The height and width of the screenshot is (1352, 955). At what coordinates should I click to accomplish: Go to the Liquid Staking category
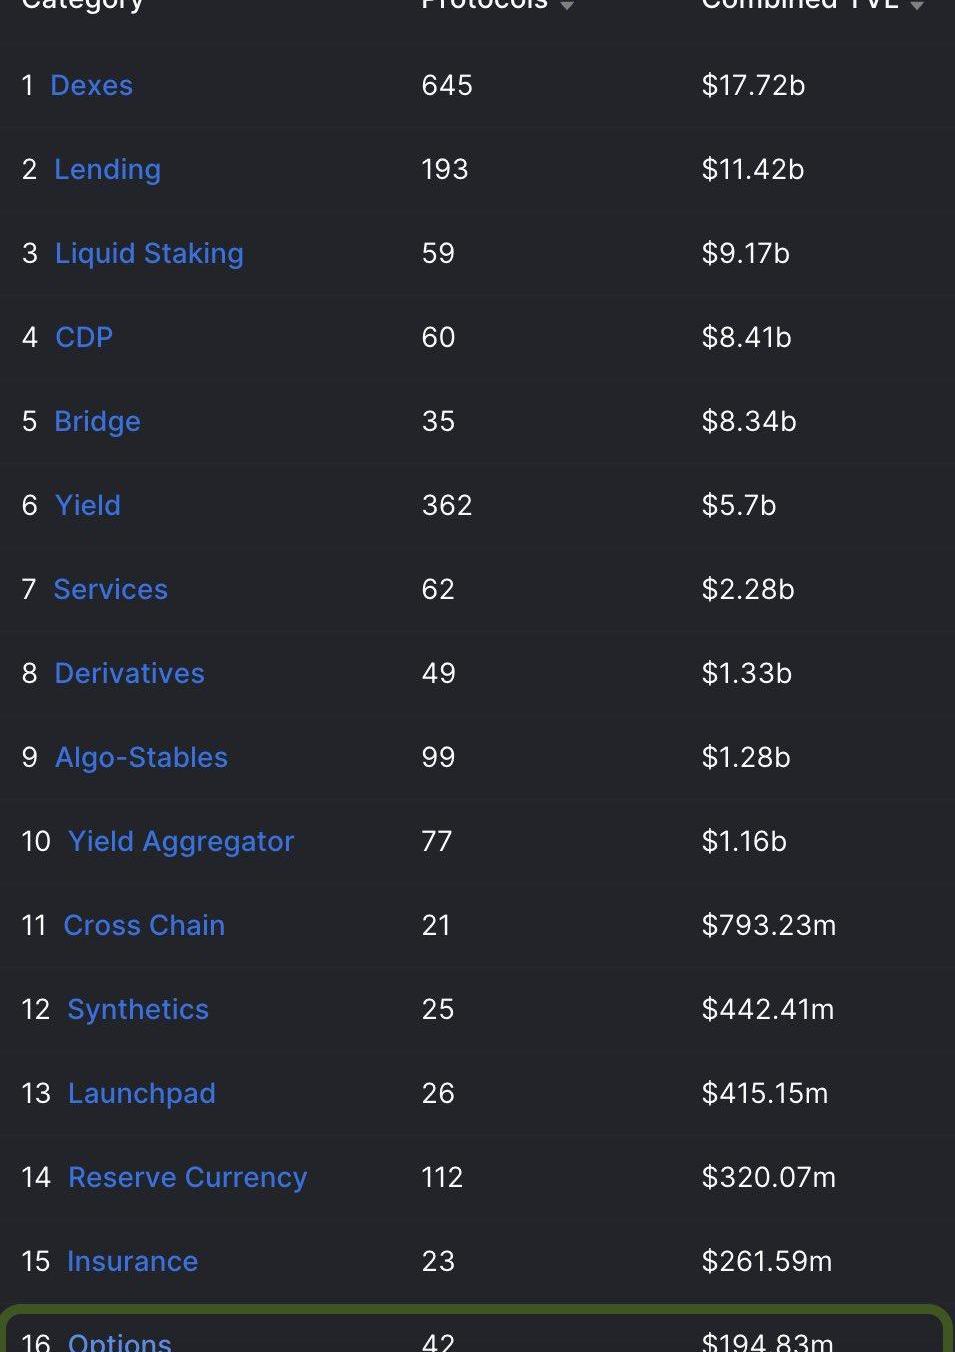click(149, 254)
